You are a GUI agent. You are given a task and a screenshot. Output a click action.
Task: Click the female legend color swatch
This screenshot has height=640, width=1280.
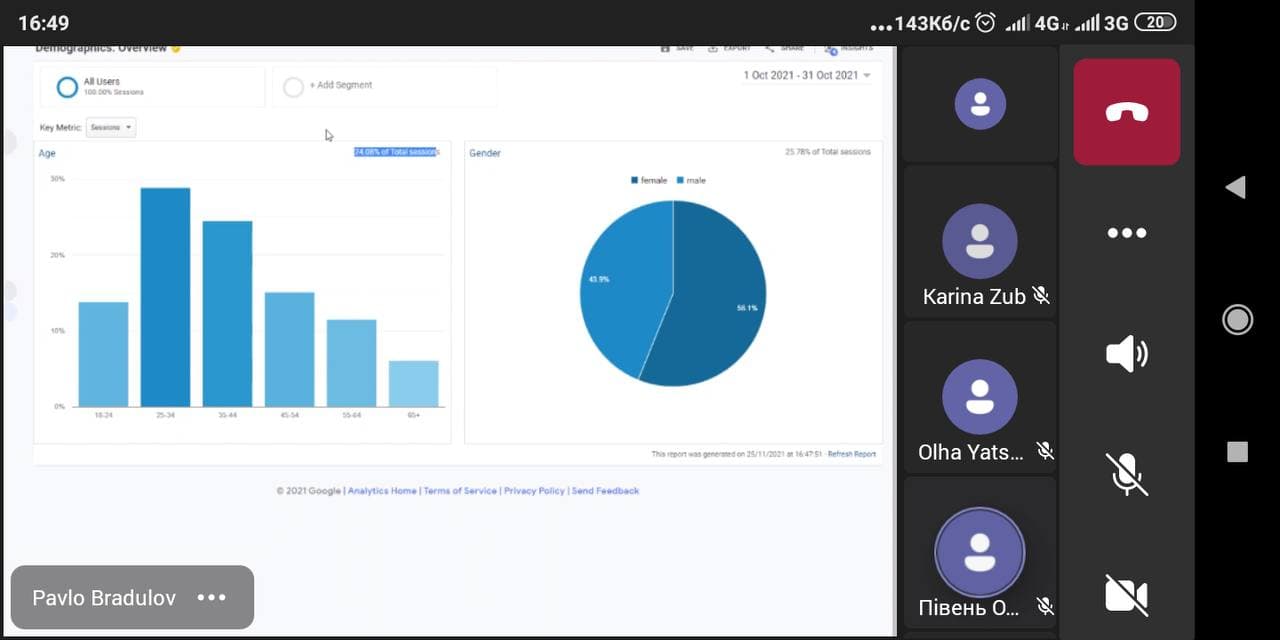click(634, 181)
